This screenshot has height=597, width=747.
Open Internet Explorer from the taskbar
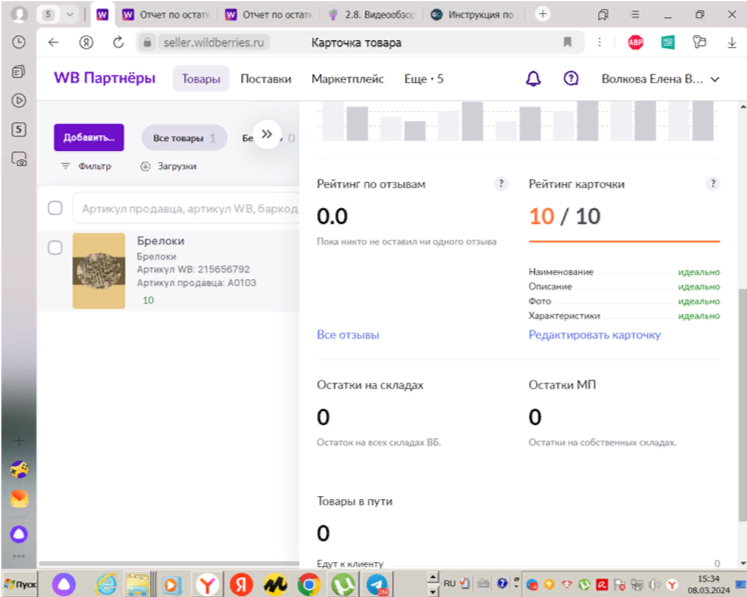[x=106, y=585]
